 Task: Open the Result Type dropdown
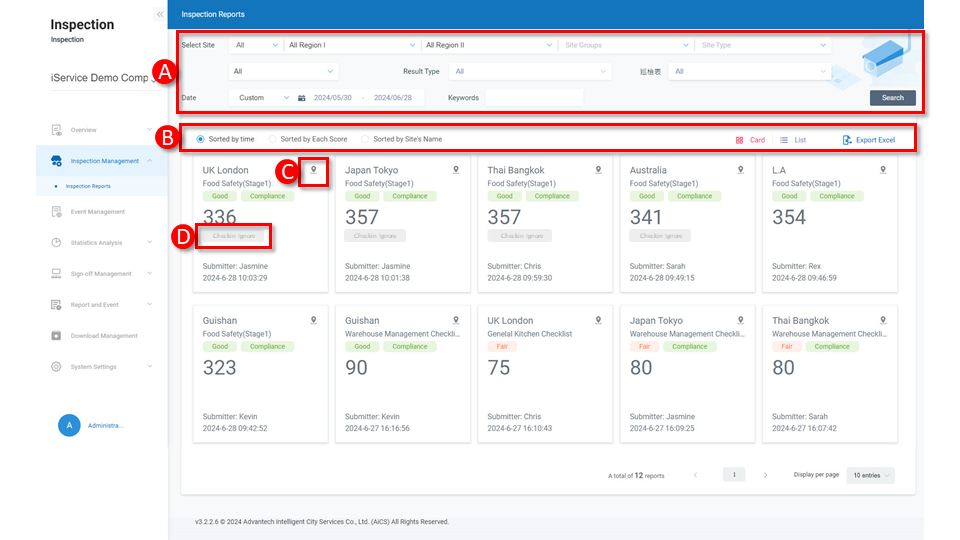click(530, 71)
